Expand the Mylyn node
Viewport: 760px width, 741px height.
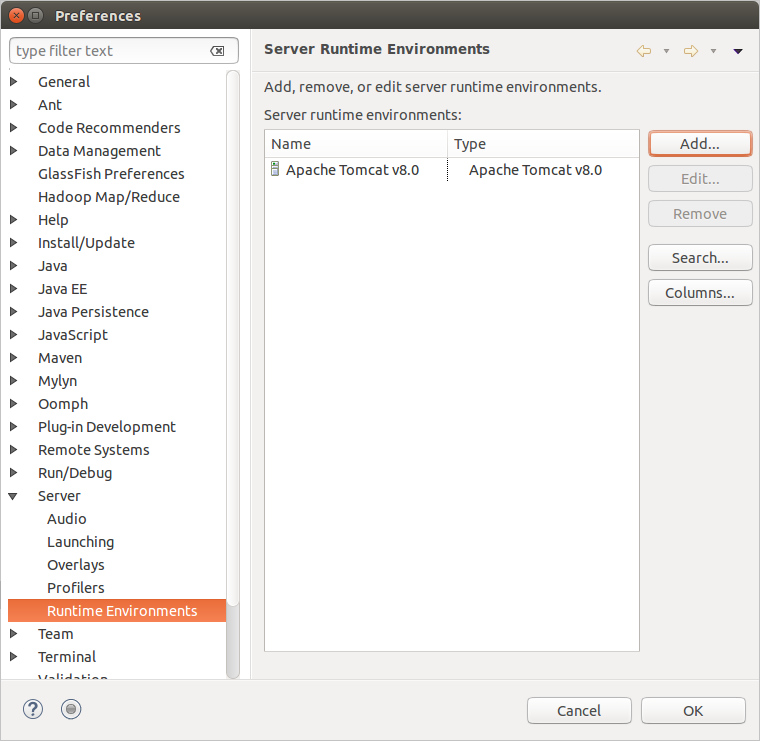(x=14, y=380)
